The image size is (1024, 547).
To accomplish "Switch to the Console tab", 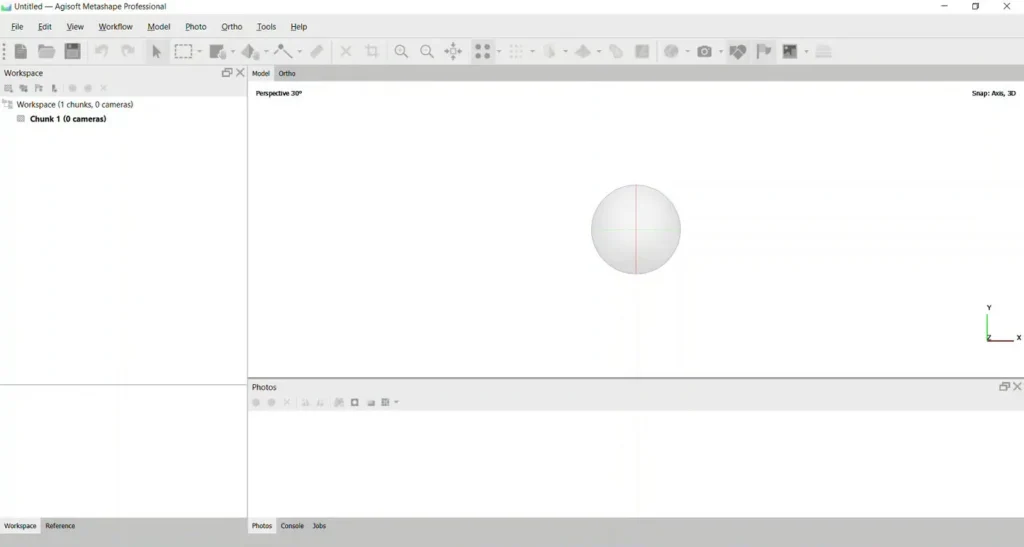I will pyautogui.click(x=292, y=525).
